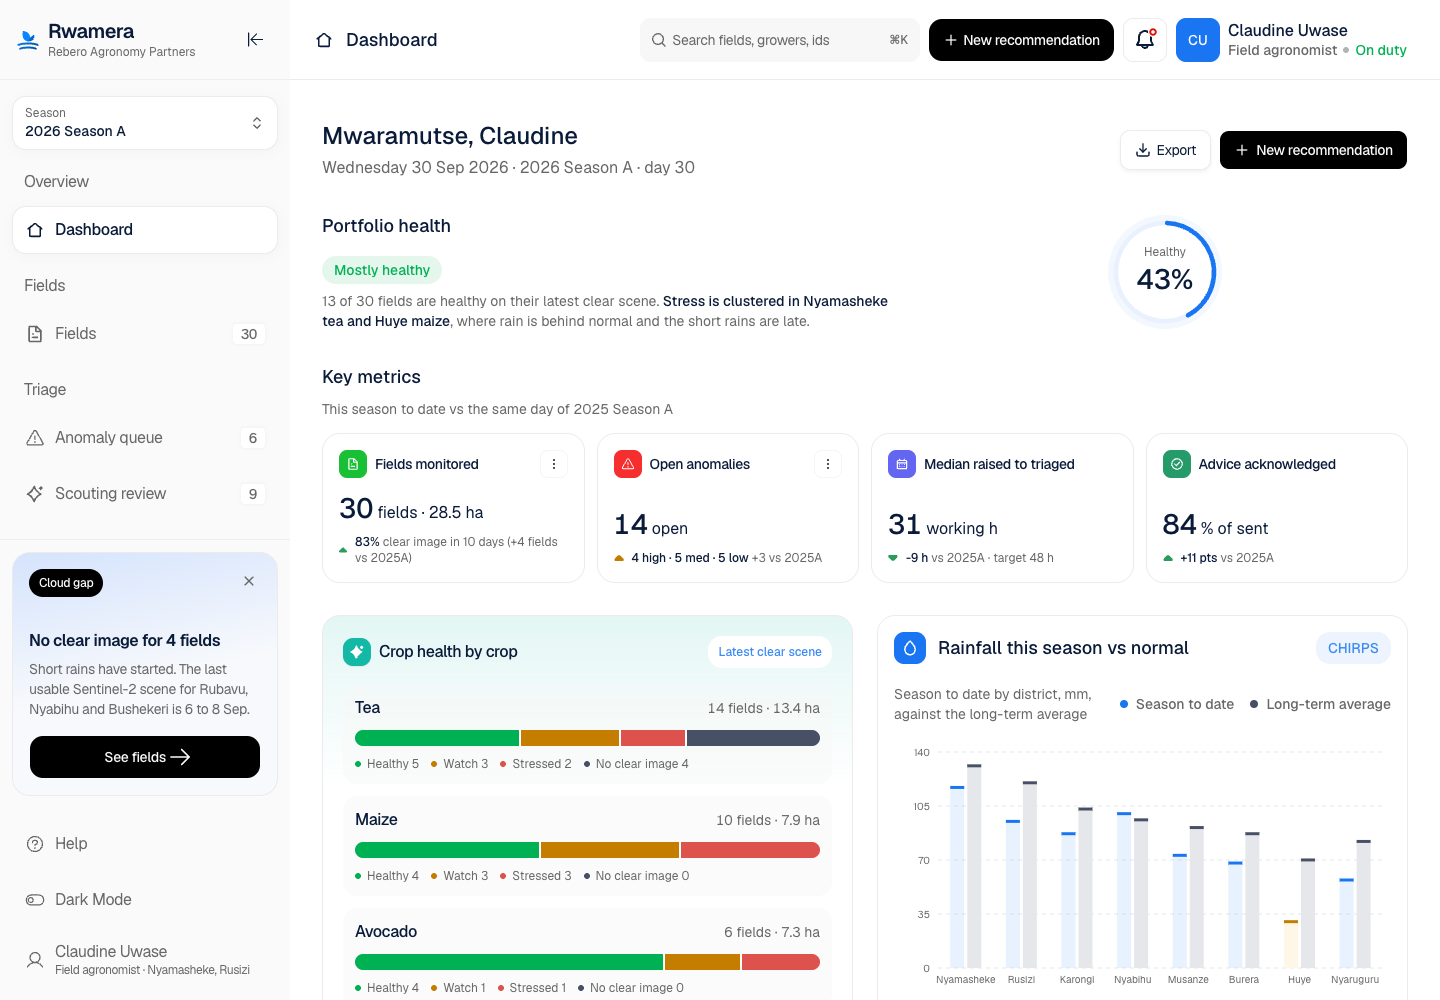Dismiss the Cloud gap card
This screenshot has height=1000, width=1440.
[x=249, y=581]
